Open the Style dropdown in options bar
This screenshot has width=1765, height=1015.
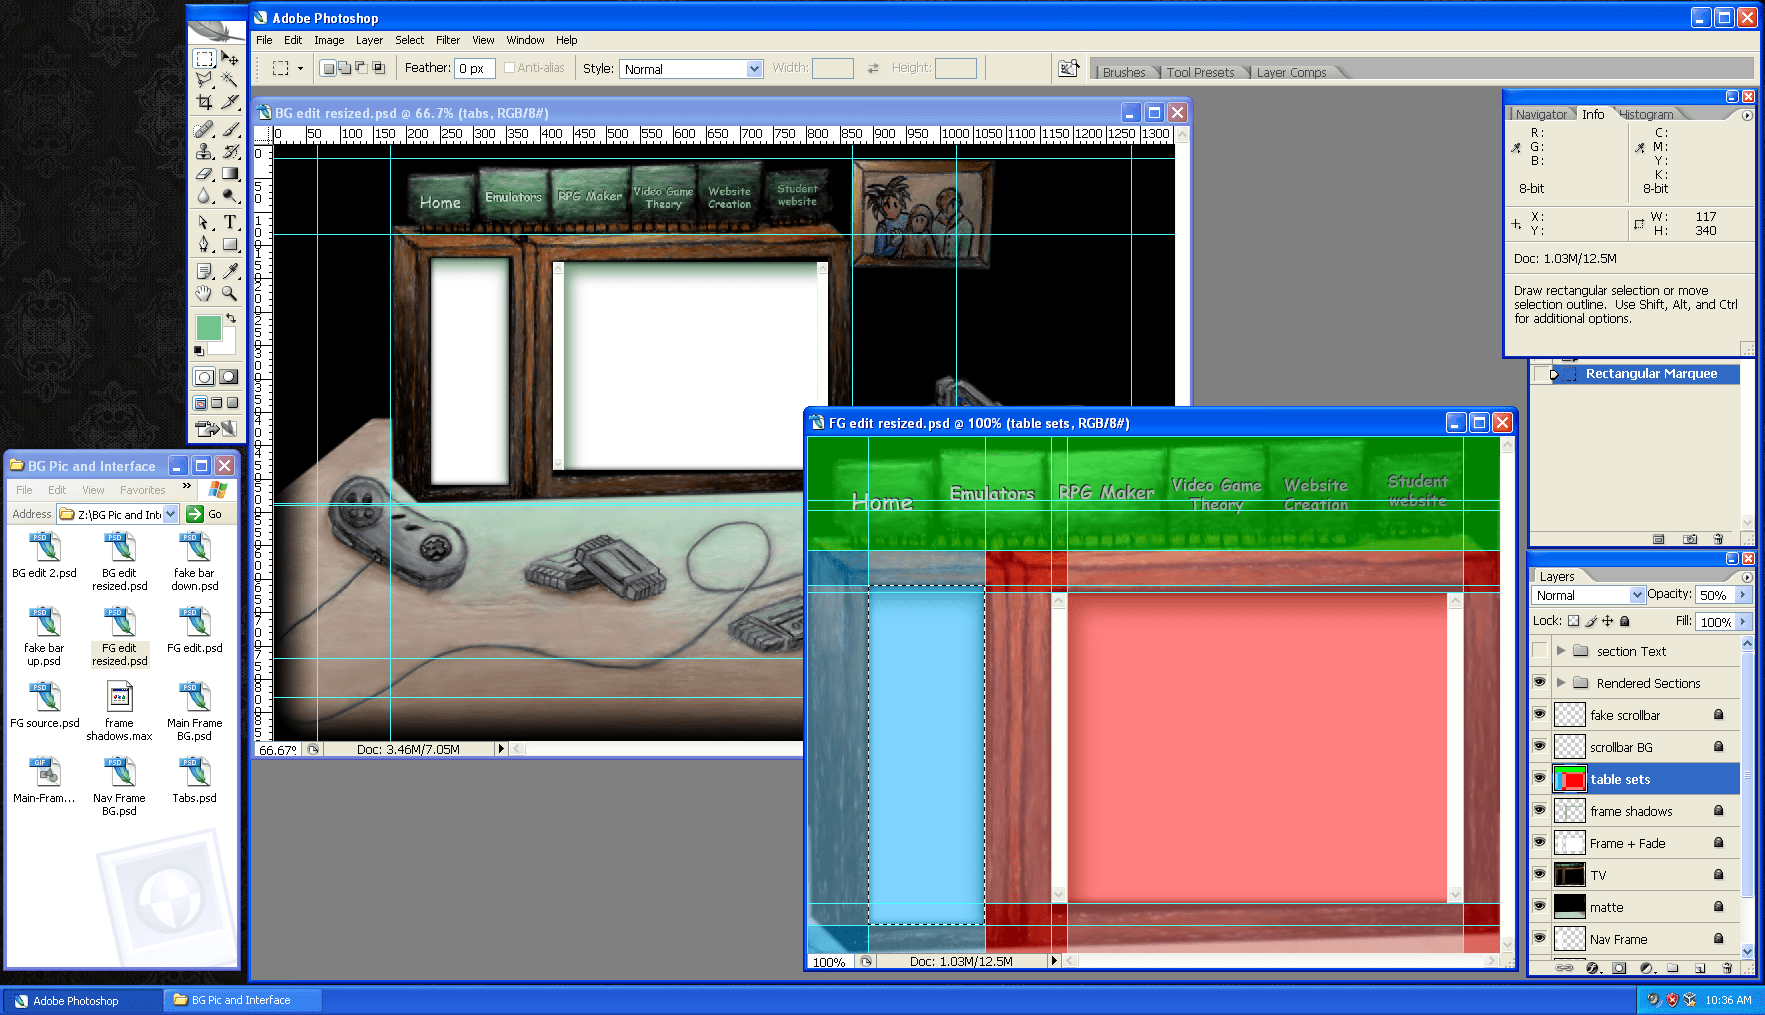tap(755, 68)
